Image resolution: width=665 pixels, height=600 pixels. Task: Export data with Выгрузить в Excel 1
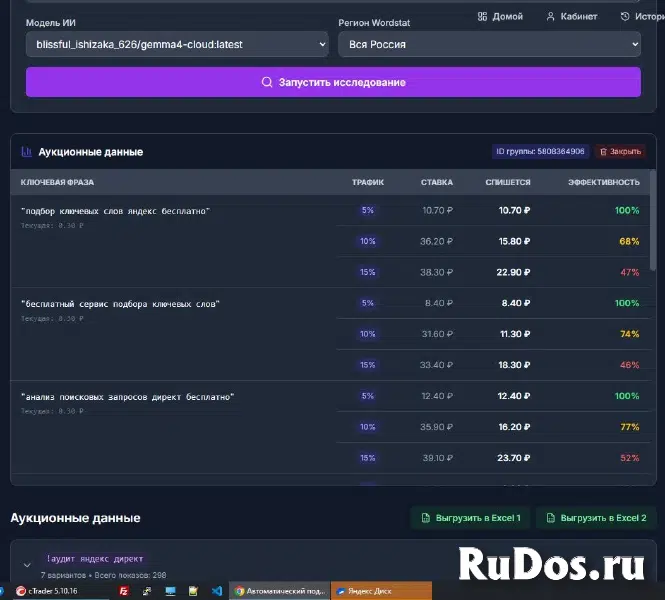(x=470, y=518)
